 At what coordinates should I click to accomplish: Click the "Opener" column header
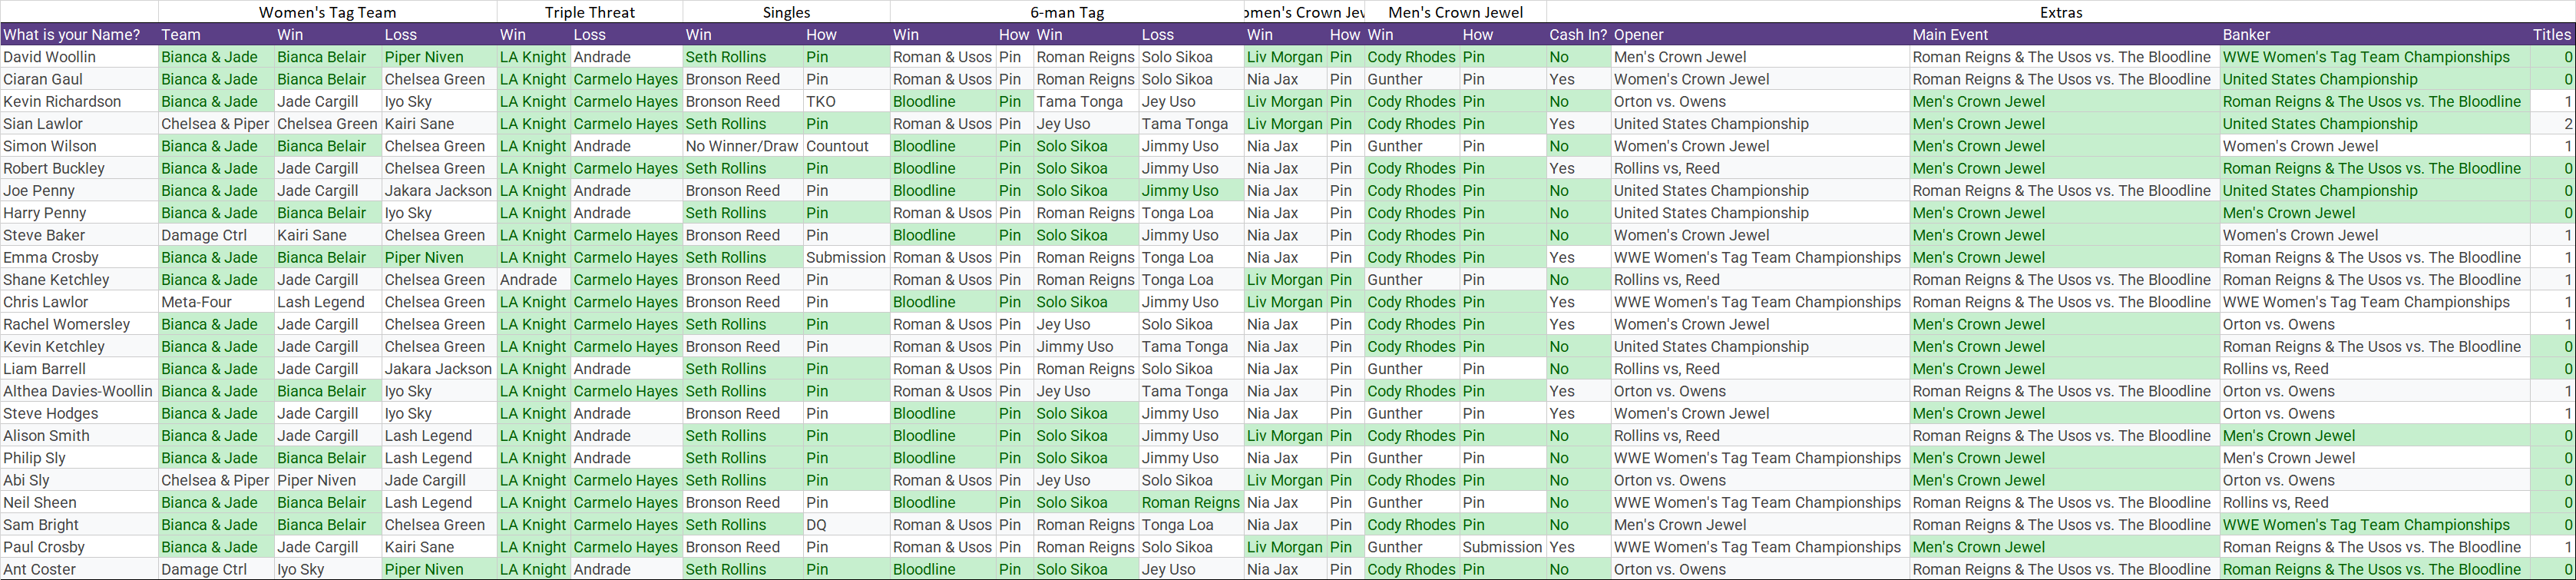point(1639,35)
